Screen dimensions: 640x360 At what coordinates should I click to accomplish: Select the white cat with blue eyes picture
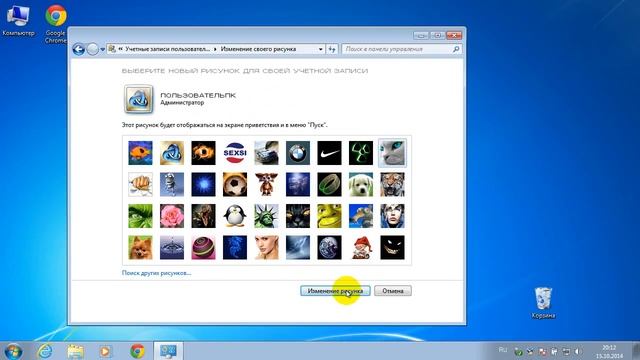click(392, 153)
